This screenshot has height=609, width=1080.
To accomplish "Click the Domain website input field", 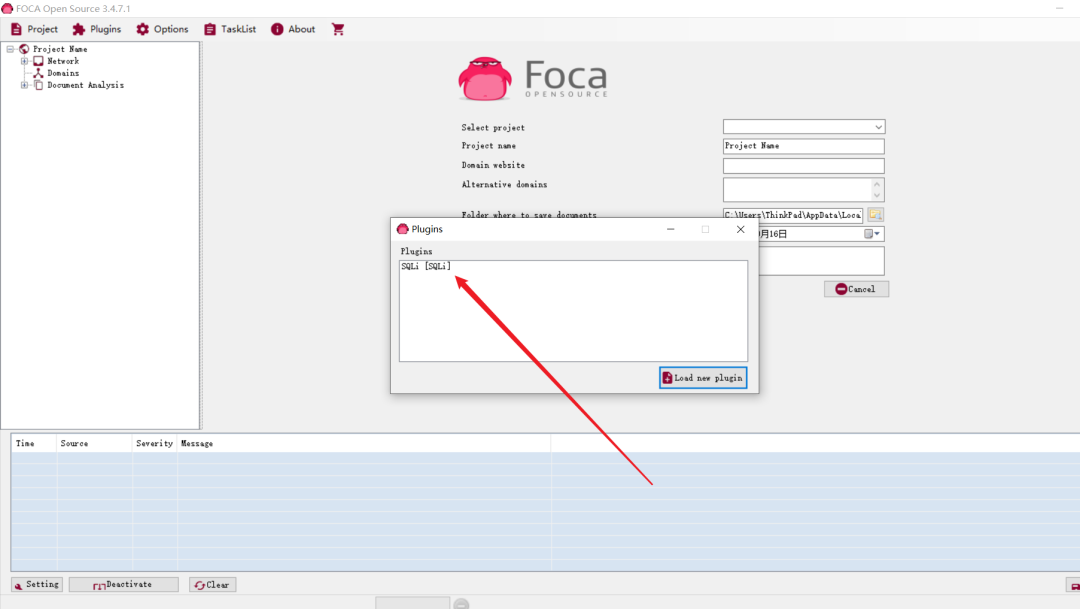I will [x=803, y=165].
